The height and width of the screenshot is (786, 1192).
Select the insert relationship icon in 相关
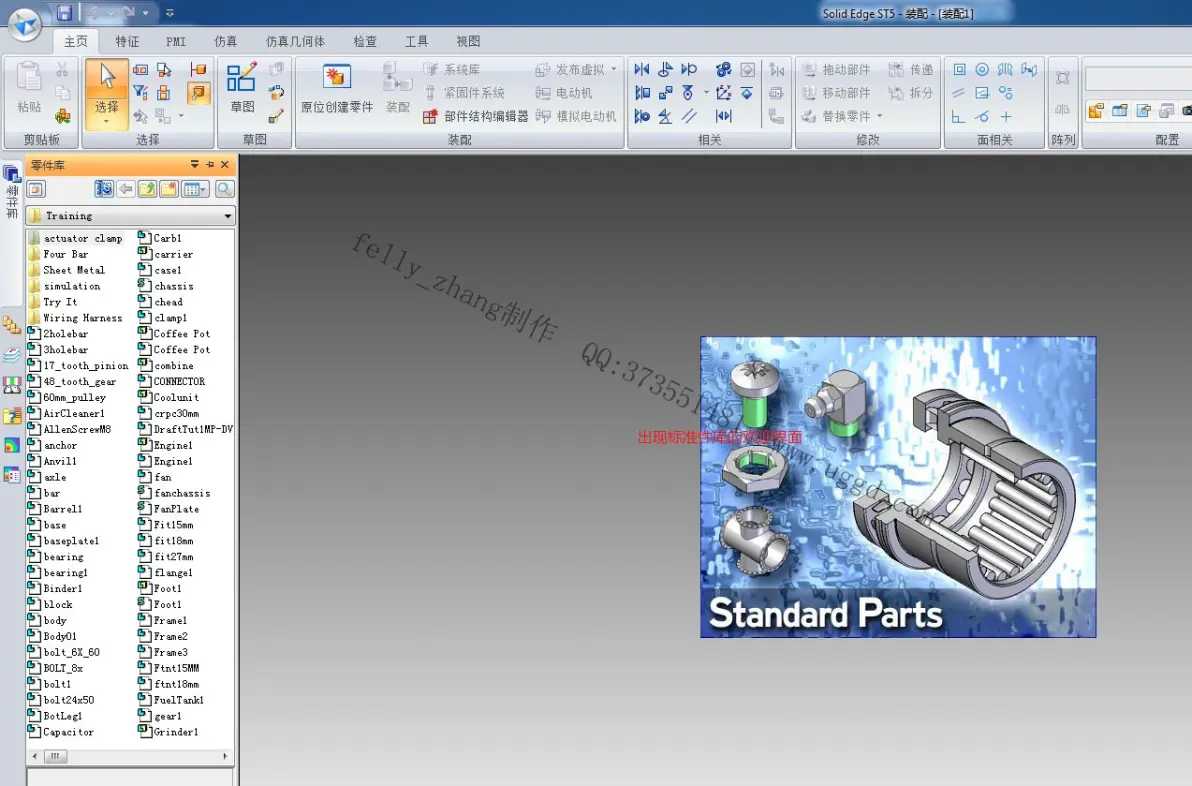coord(665,70)
